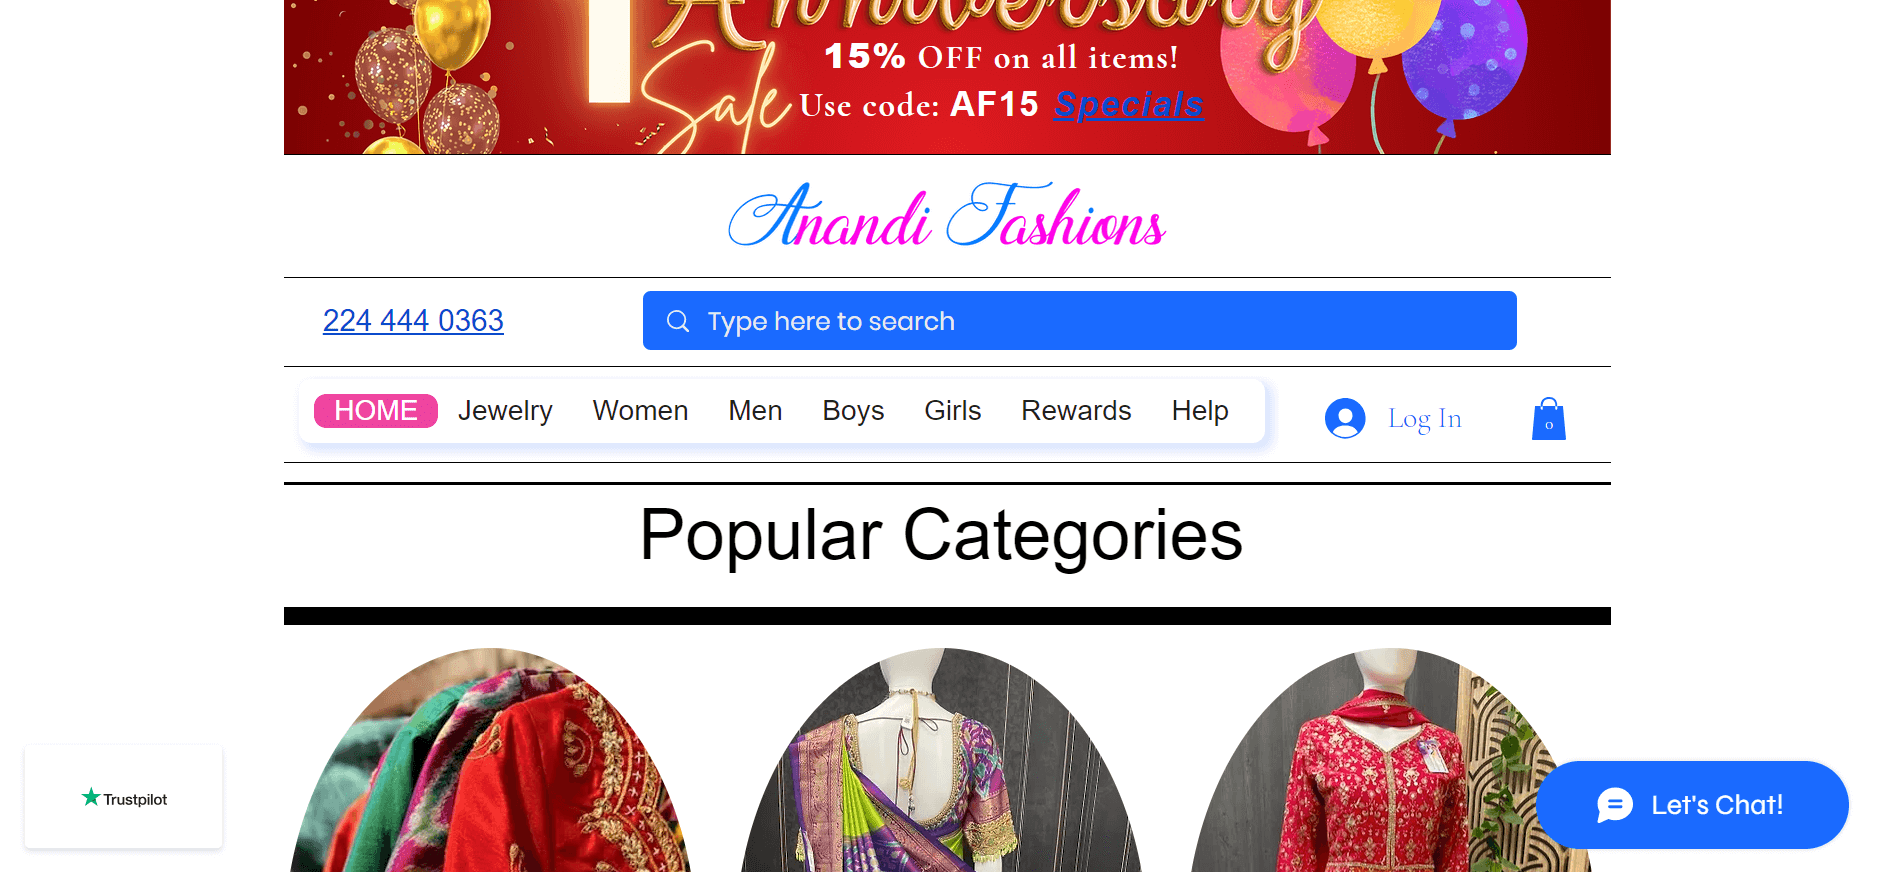Image resolution: width=1889 pixels, height=872 pixels.
Task: Open the Jewelry menu
Action: pos(505,411)
